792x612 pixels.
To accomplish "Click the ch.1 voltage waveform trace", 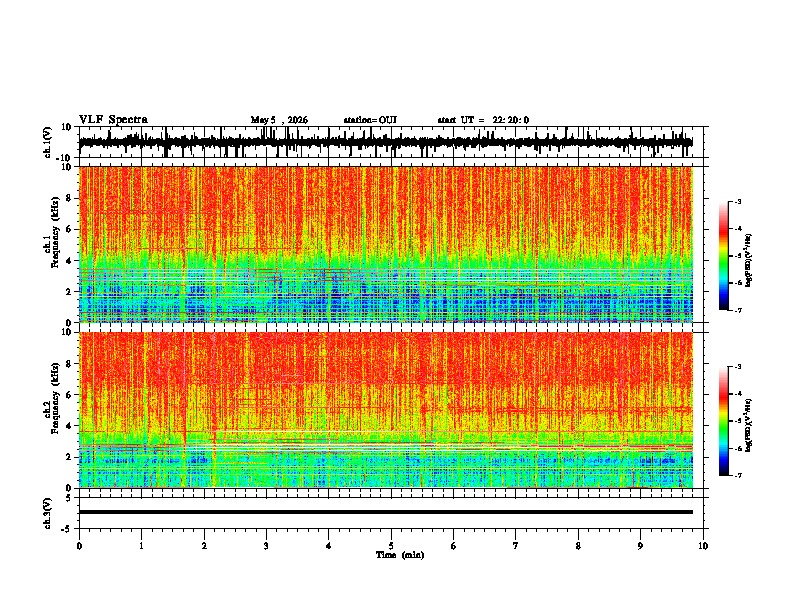I will click(385, 142).
